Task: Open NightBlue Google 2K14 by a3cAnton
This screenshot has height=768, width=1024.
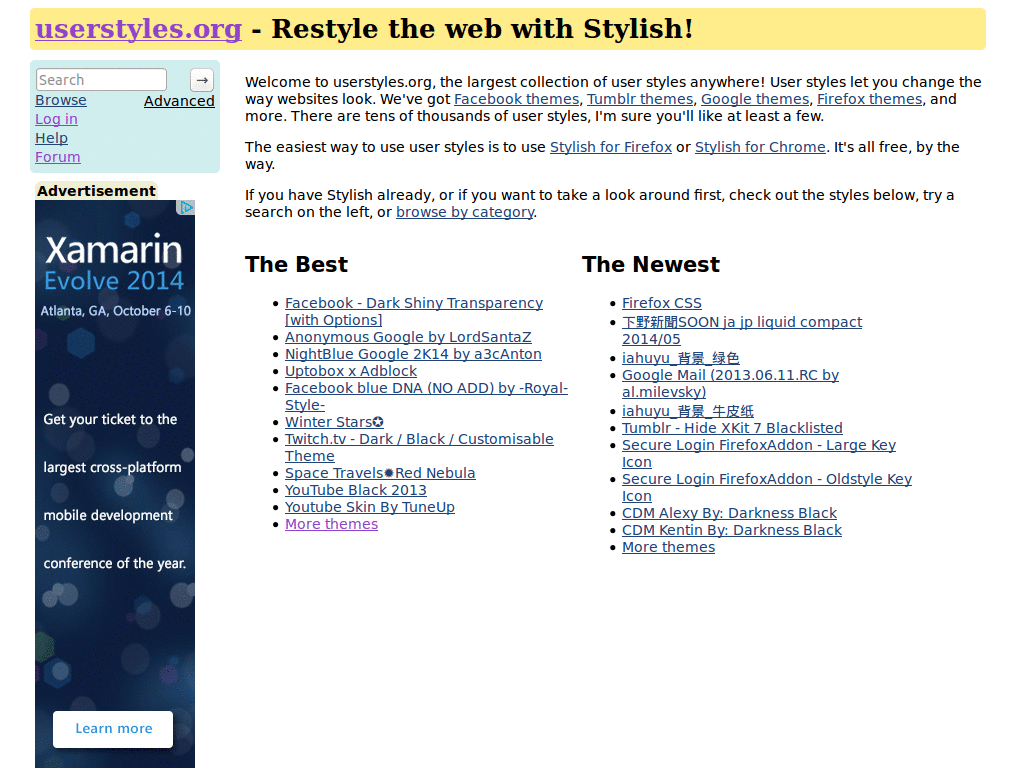Action: 413,354
